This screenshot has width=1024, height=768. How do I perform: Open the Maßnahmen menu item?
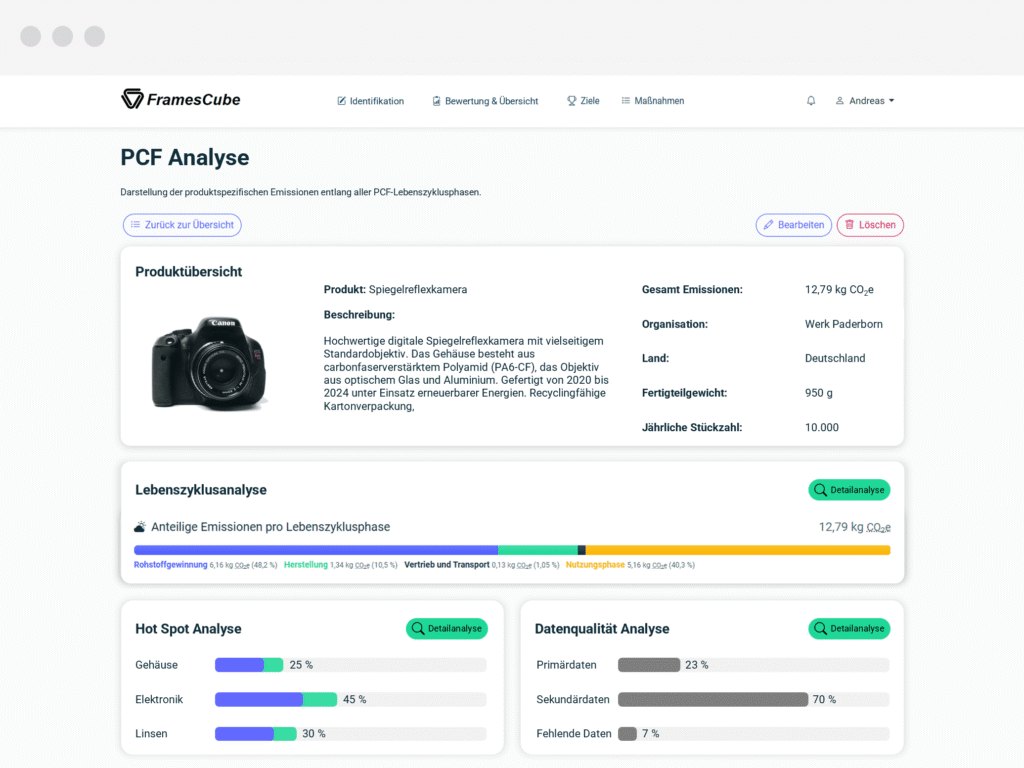(652, 101)
